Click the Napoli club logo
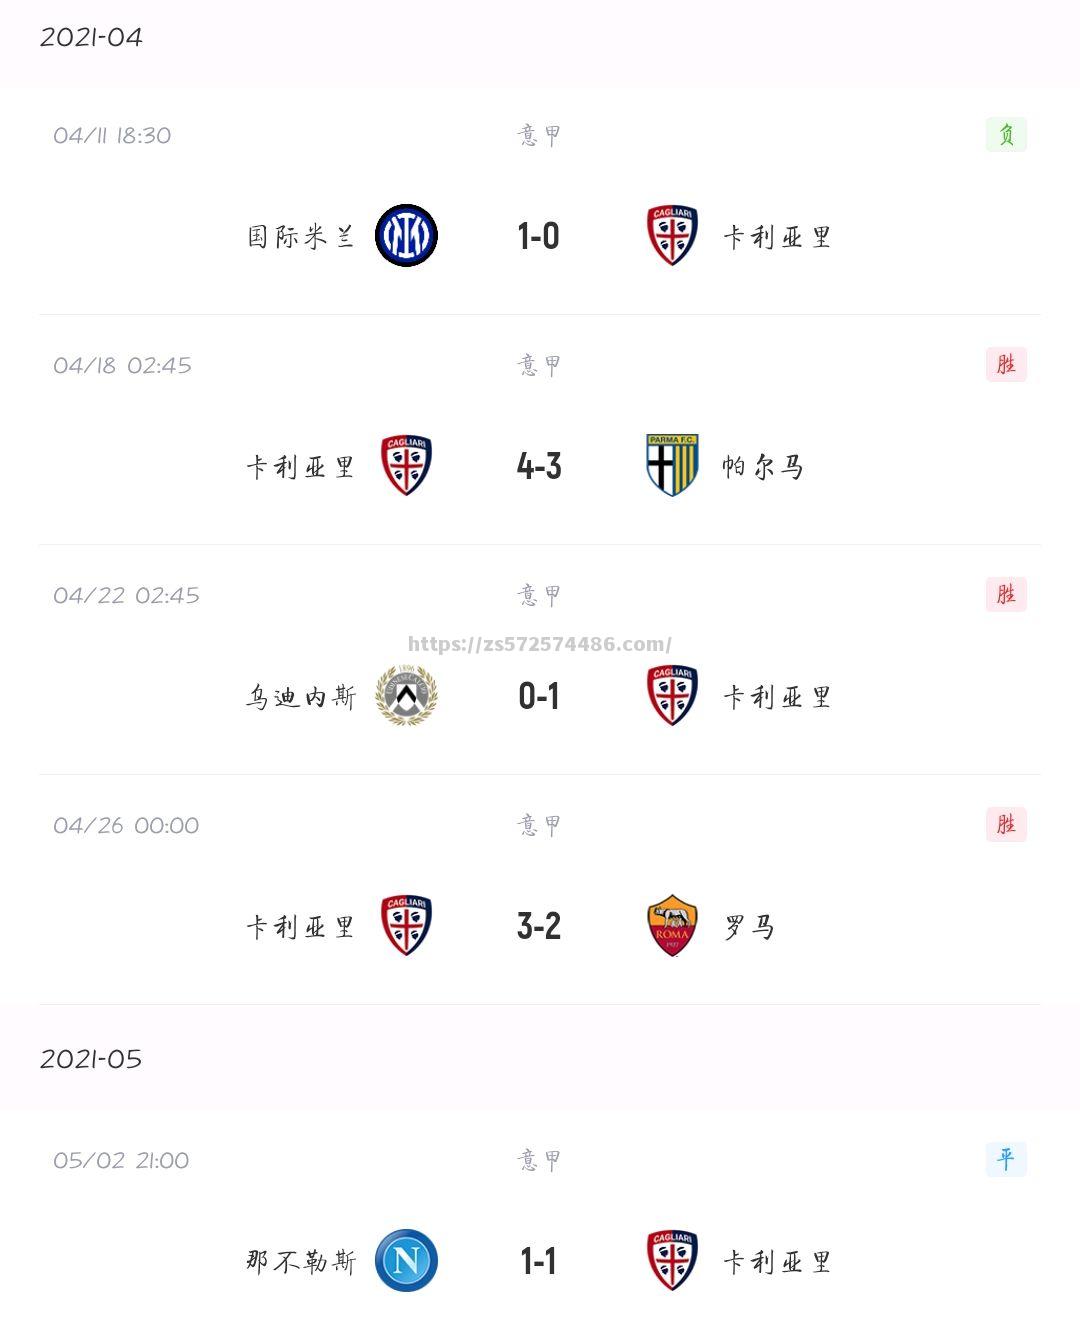The image size is (1080, 1321). pyautogui.click(x=406, y=1261)
